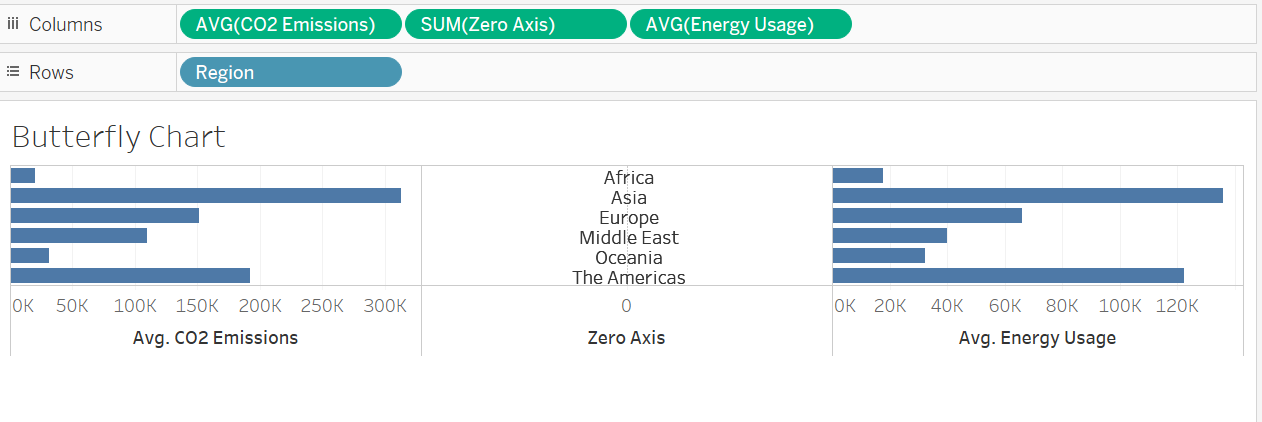This screenshot has height=422, width=1262.
Task: Click the Europe CO2 Emissions bar
Action: (105, 216)
